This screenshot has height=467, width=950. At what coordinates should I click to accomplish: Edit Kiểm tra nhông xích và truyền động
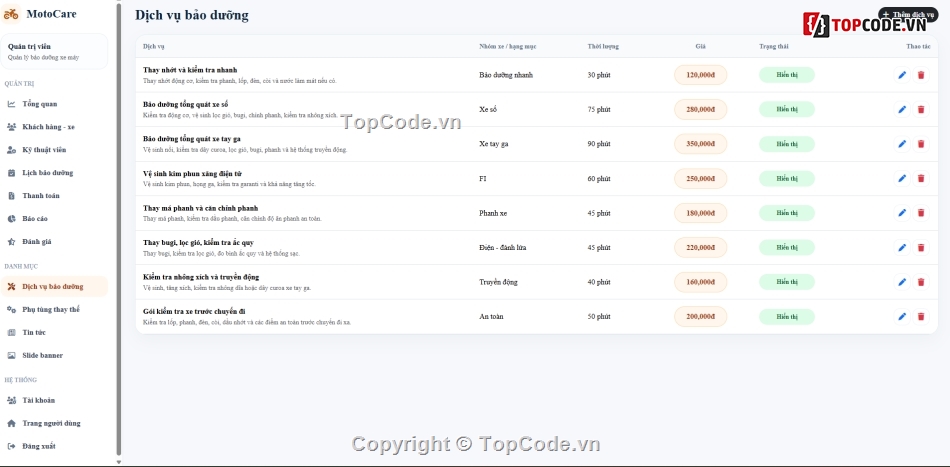tap(902, 282)
